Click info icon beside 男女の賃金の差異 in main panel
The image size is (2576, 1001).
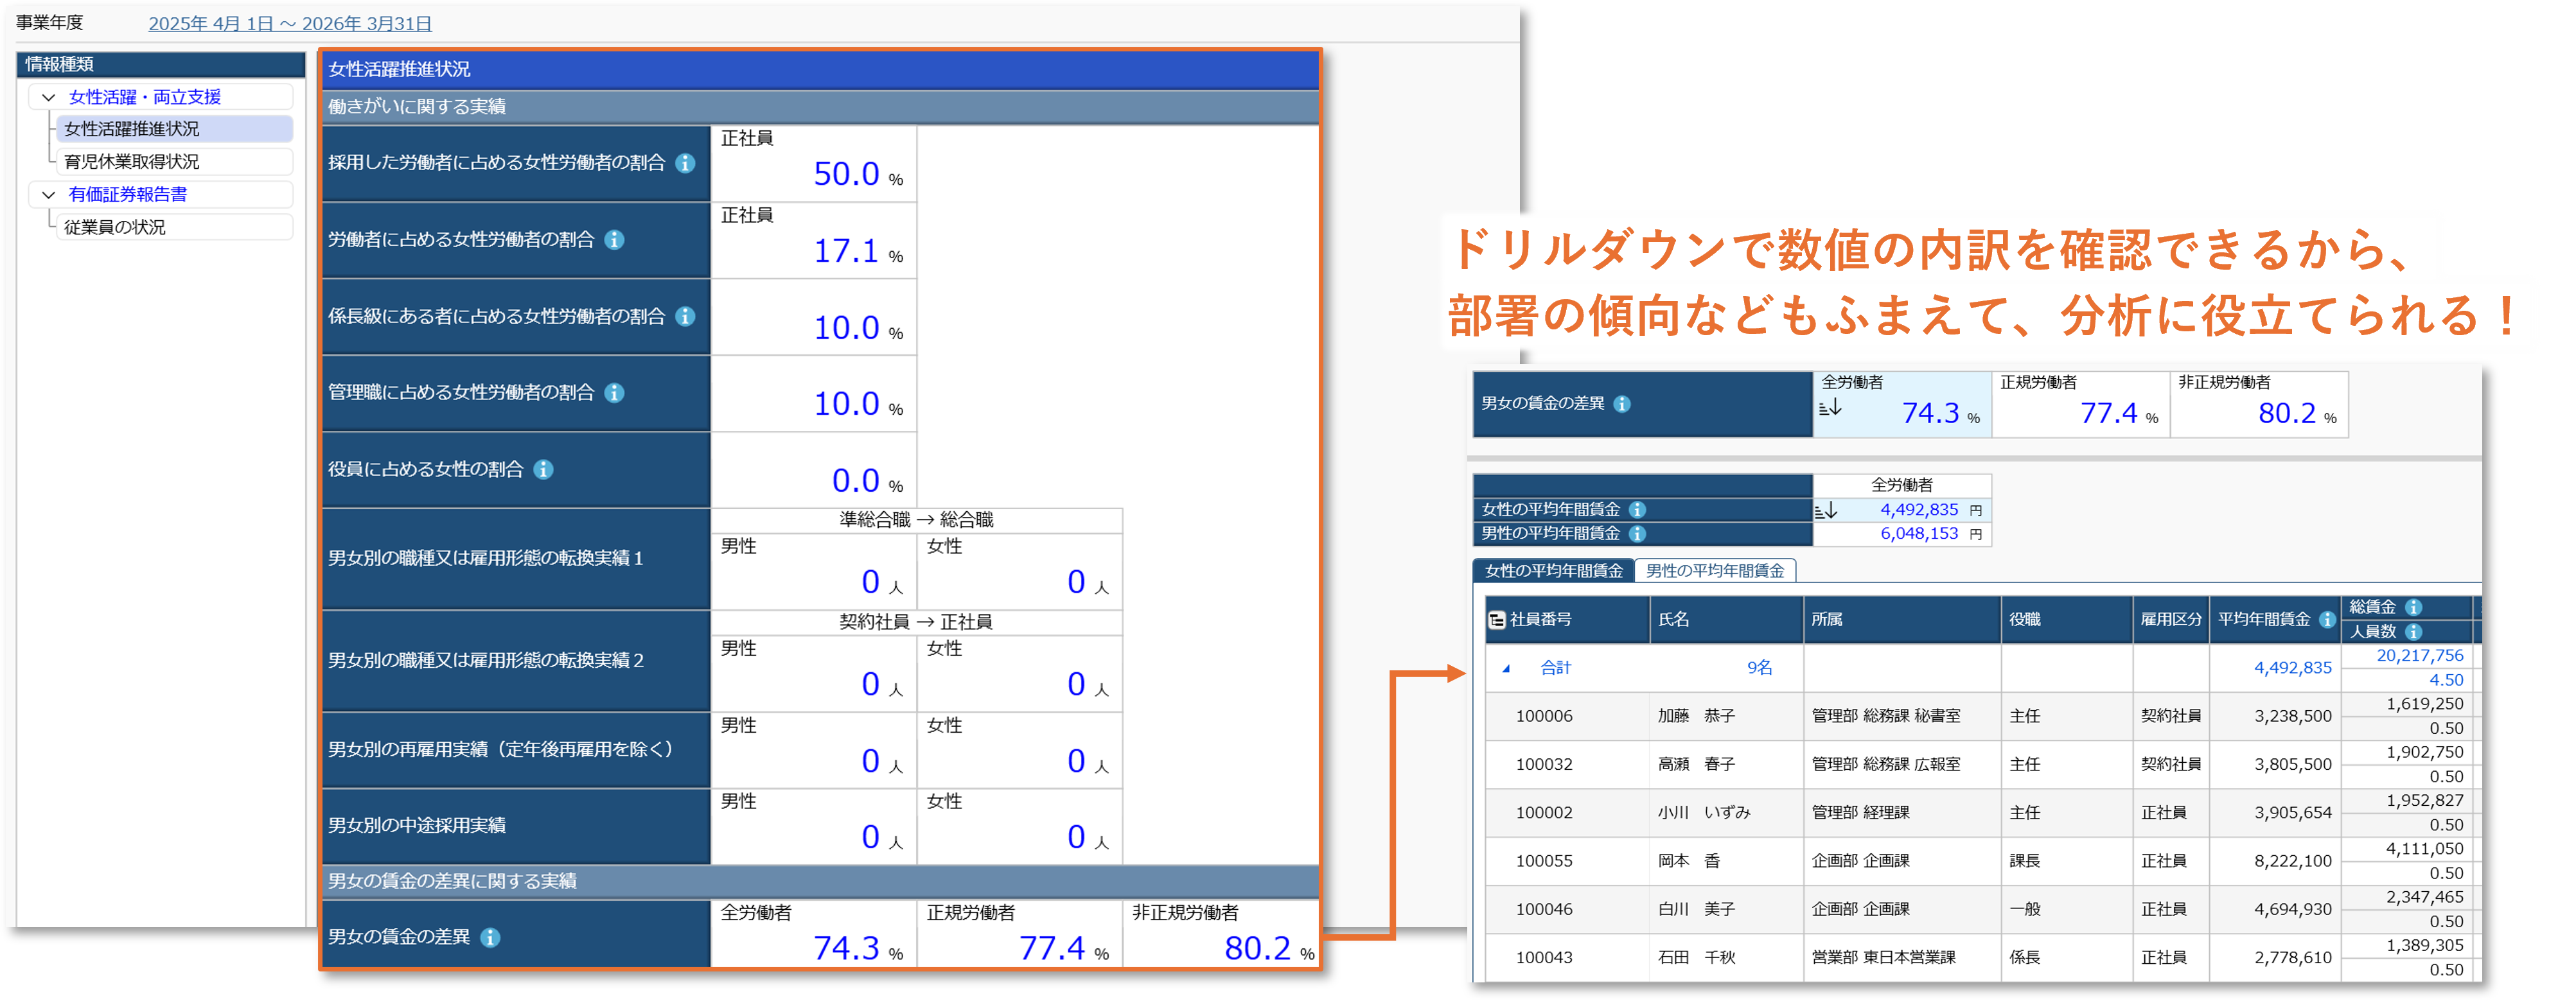pos(490,937)
